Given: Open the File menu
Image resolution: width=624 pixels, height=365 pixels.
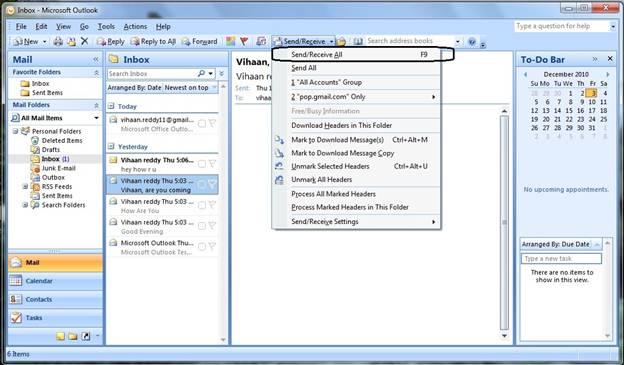Looking at the screenshot, I should click(x=21, y=26).
